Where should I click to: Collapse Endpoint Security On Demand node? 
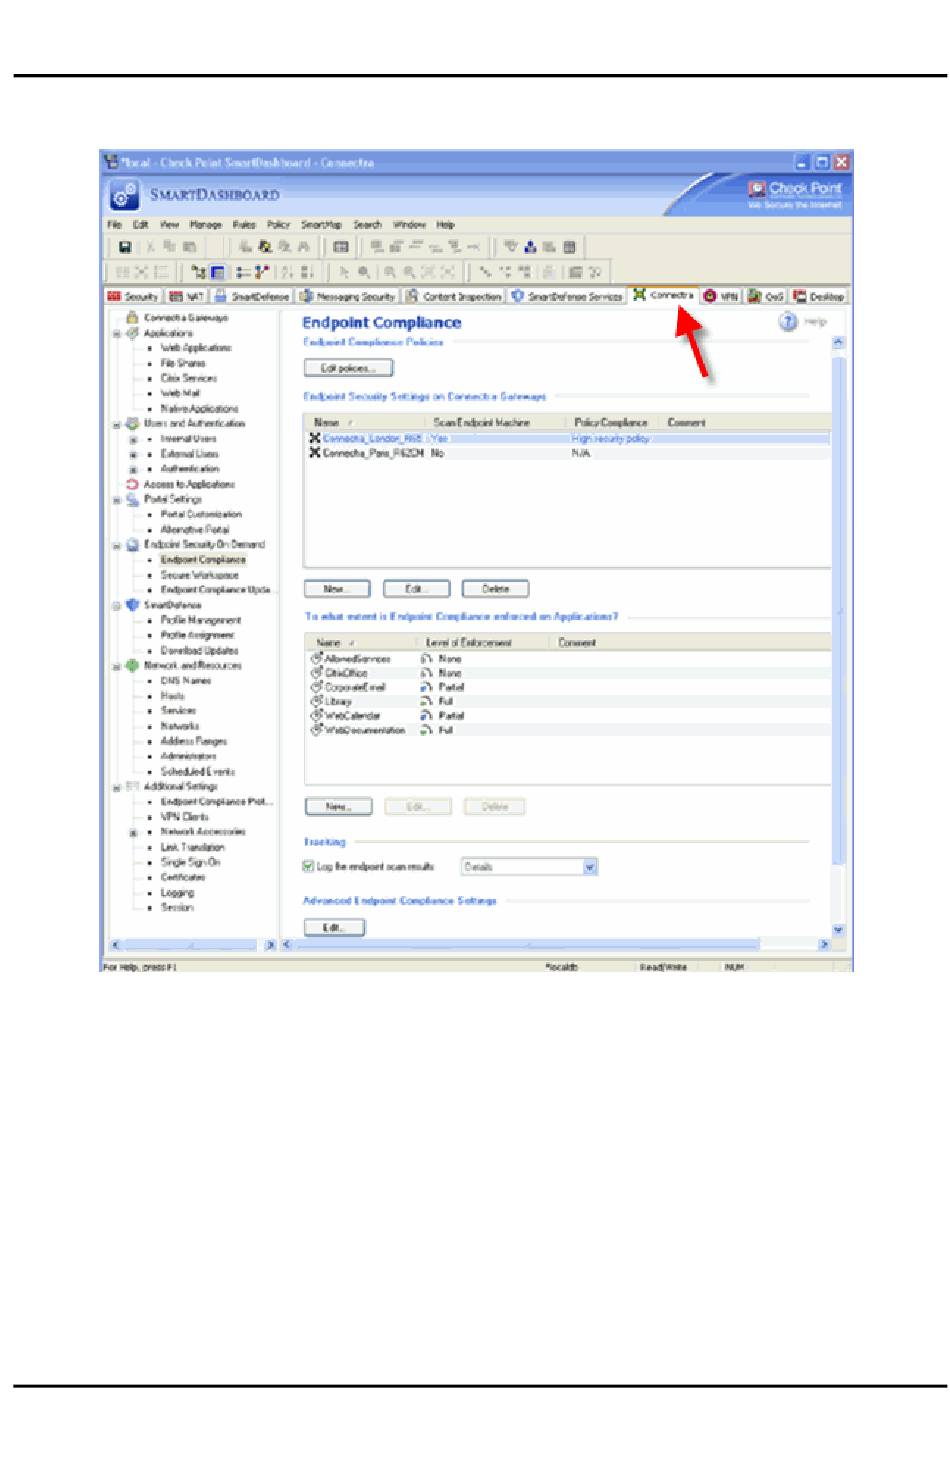pyautogui.click(x=117, y=545)
